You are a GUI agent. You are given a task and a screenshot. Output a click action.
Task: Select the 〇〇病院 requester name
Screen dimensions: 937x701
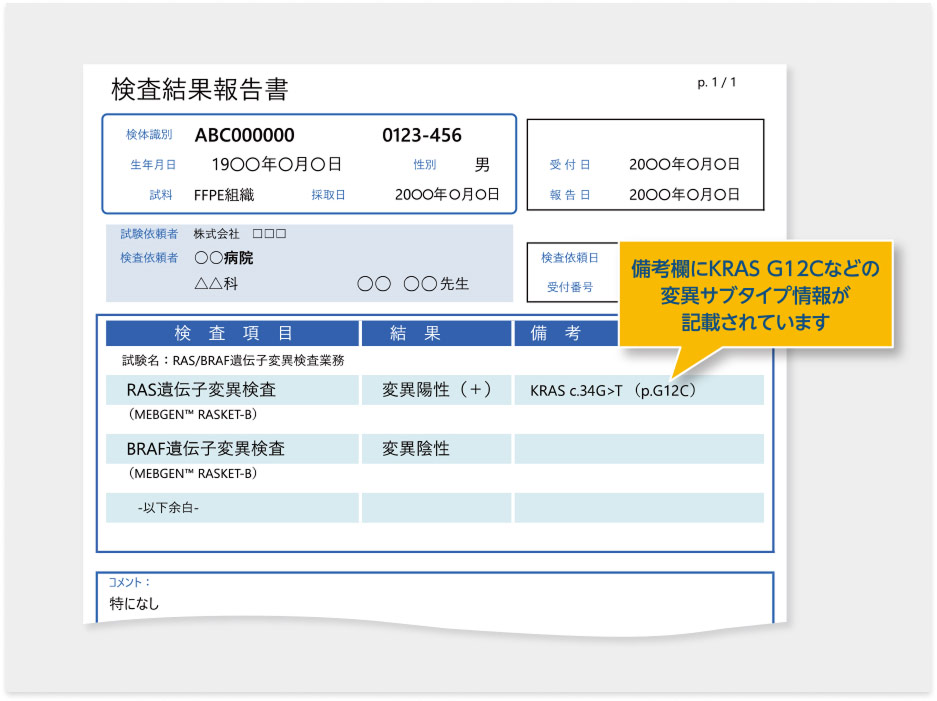point(223,258)
